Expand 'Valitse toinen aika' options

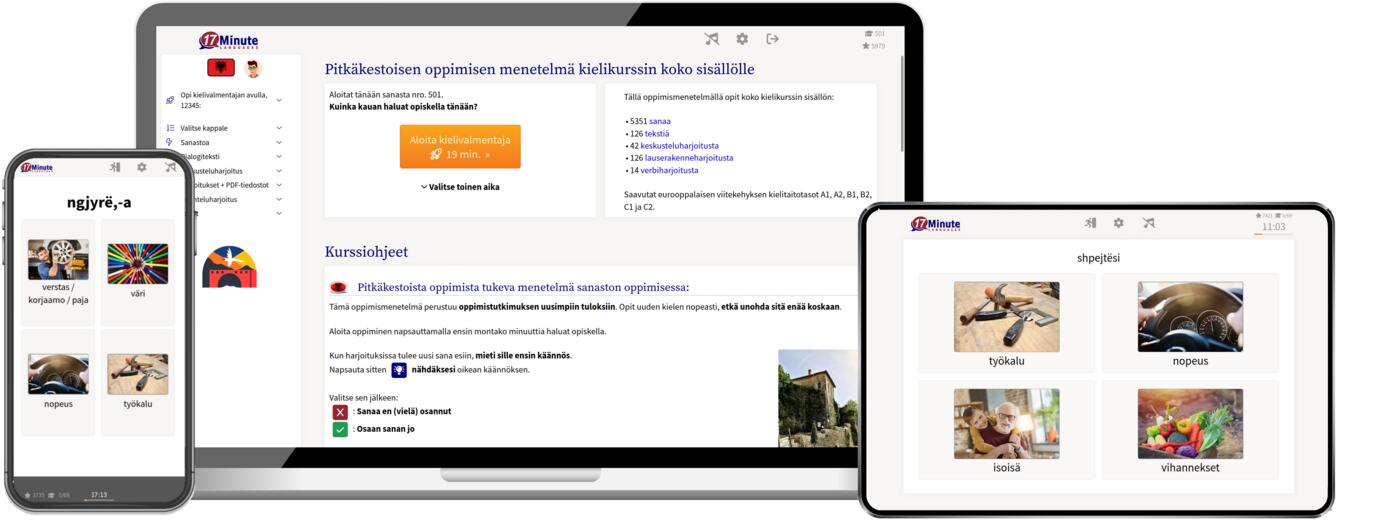pos(460,187)
